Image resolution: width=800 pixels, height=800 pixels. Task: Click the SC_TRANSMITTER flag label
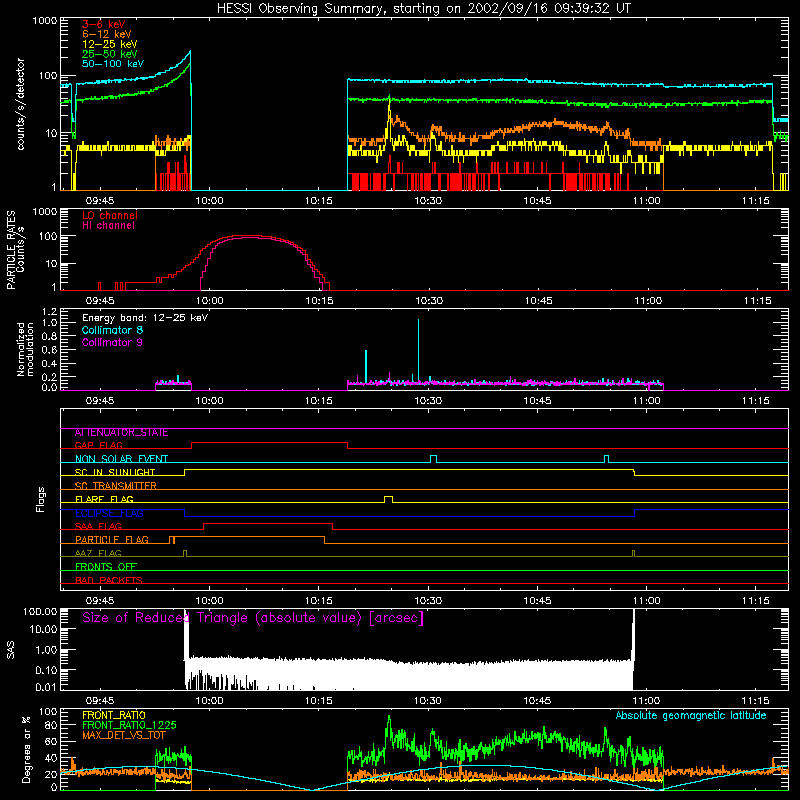click(115, 486)
